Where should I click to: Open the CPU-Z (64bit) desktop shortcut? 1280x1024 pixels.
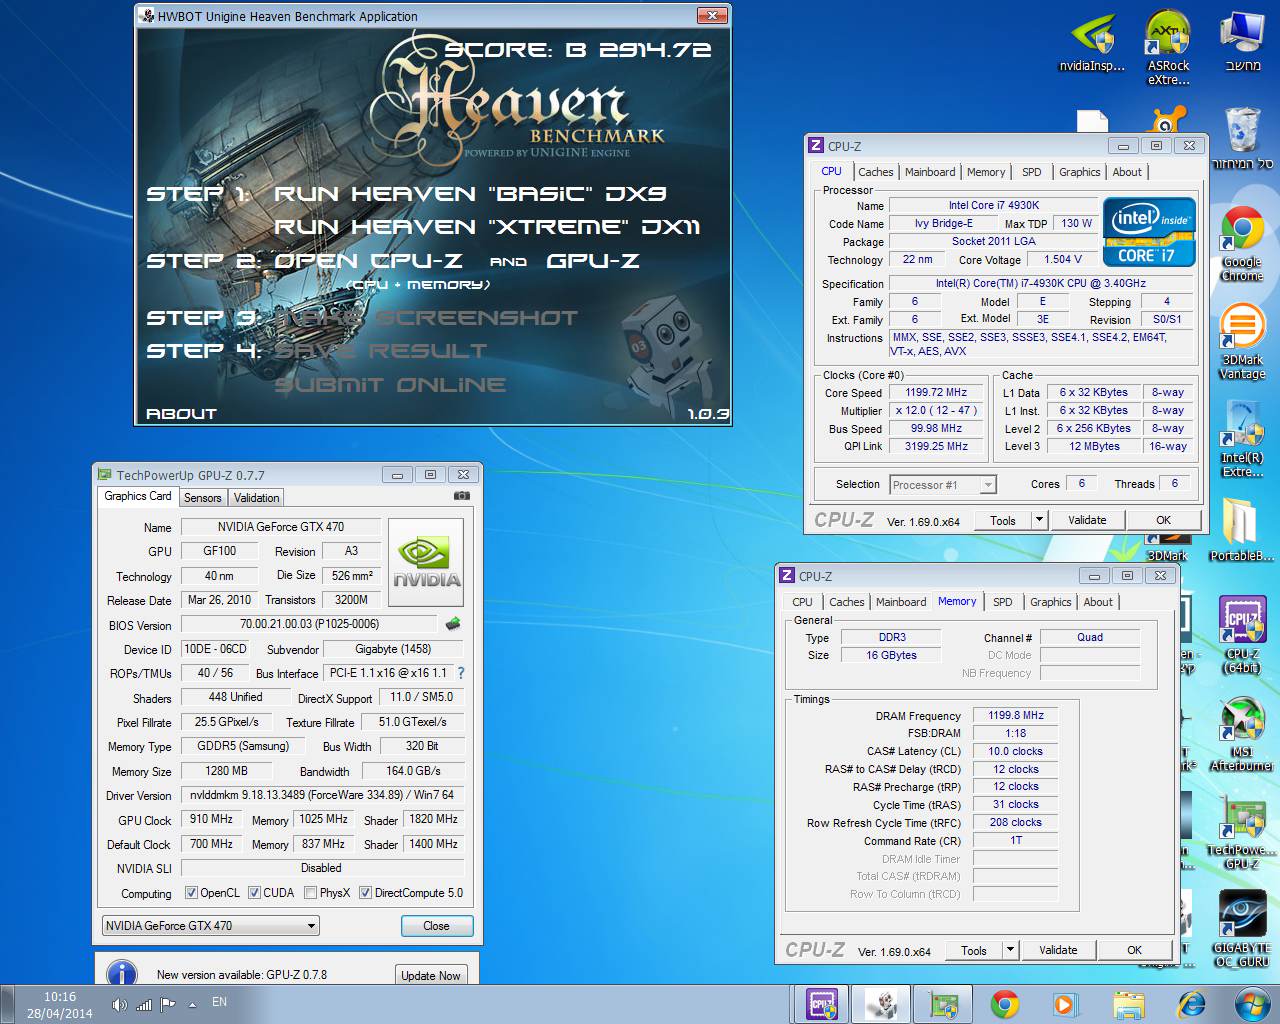tap(1242, 636)
